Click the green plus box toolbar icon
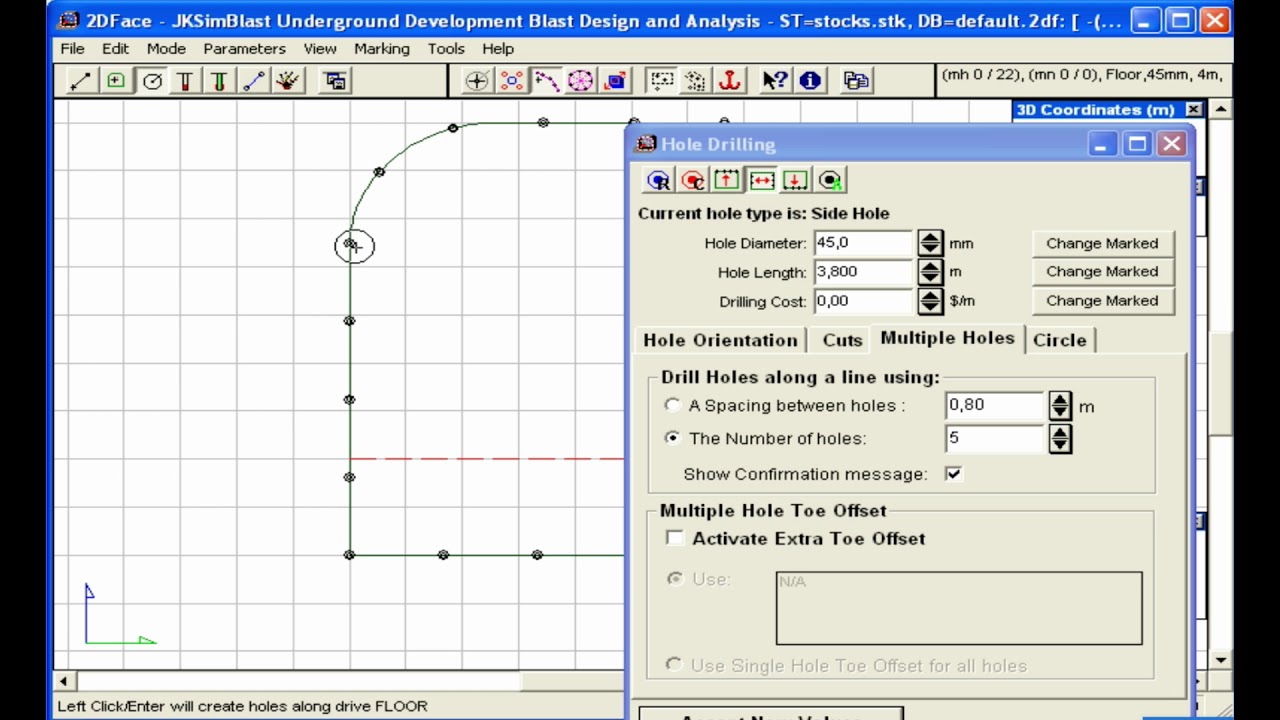Image resolution: width=1280 pixels, height=720 pixels. pyautogui.click(x=116, y=81)
